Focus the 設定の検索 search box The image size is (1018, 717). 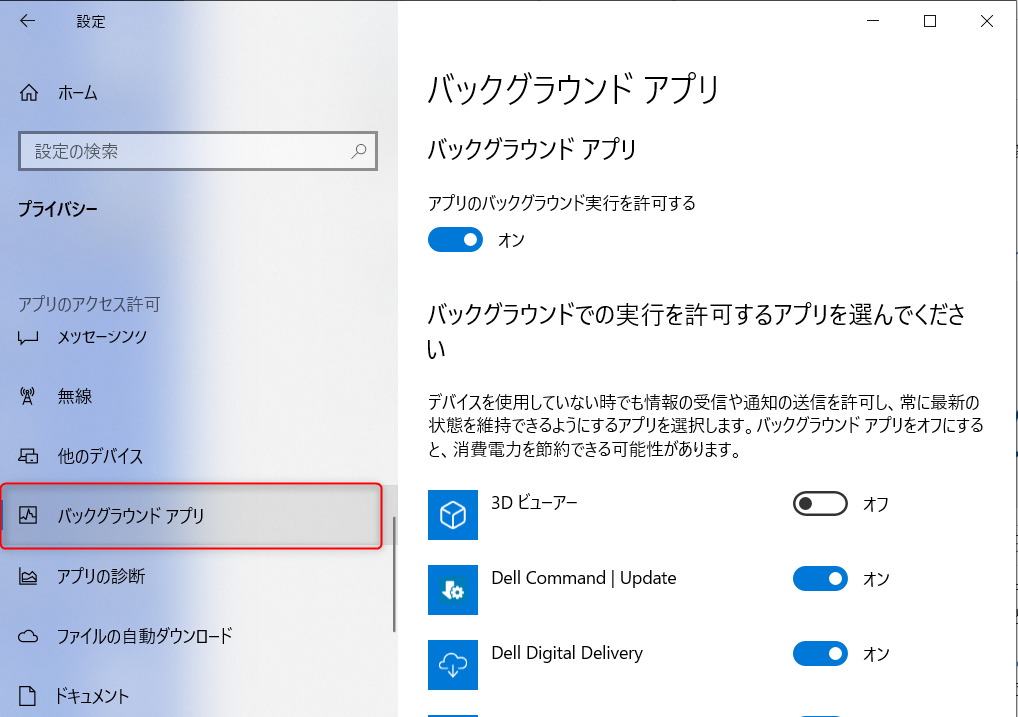tap(198, 151)
